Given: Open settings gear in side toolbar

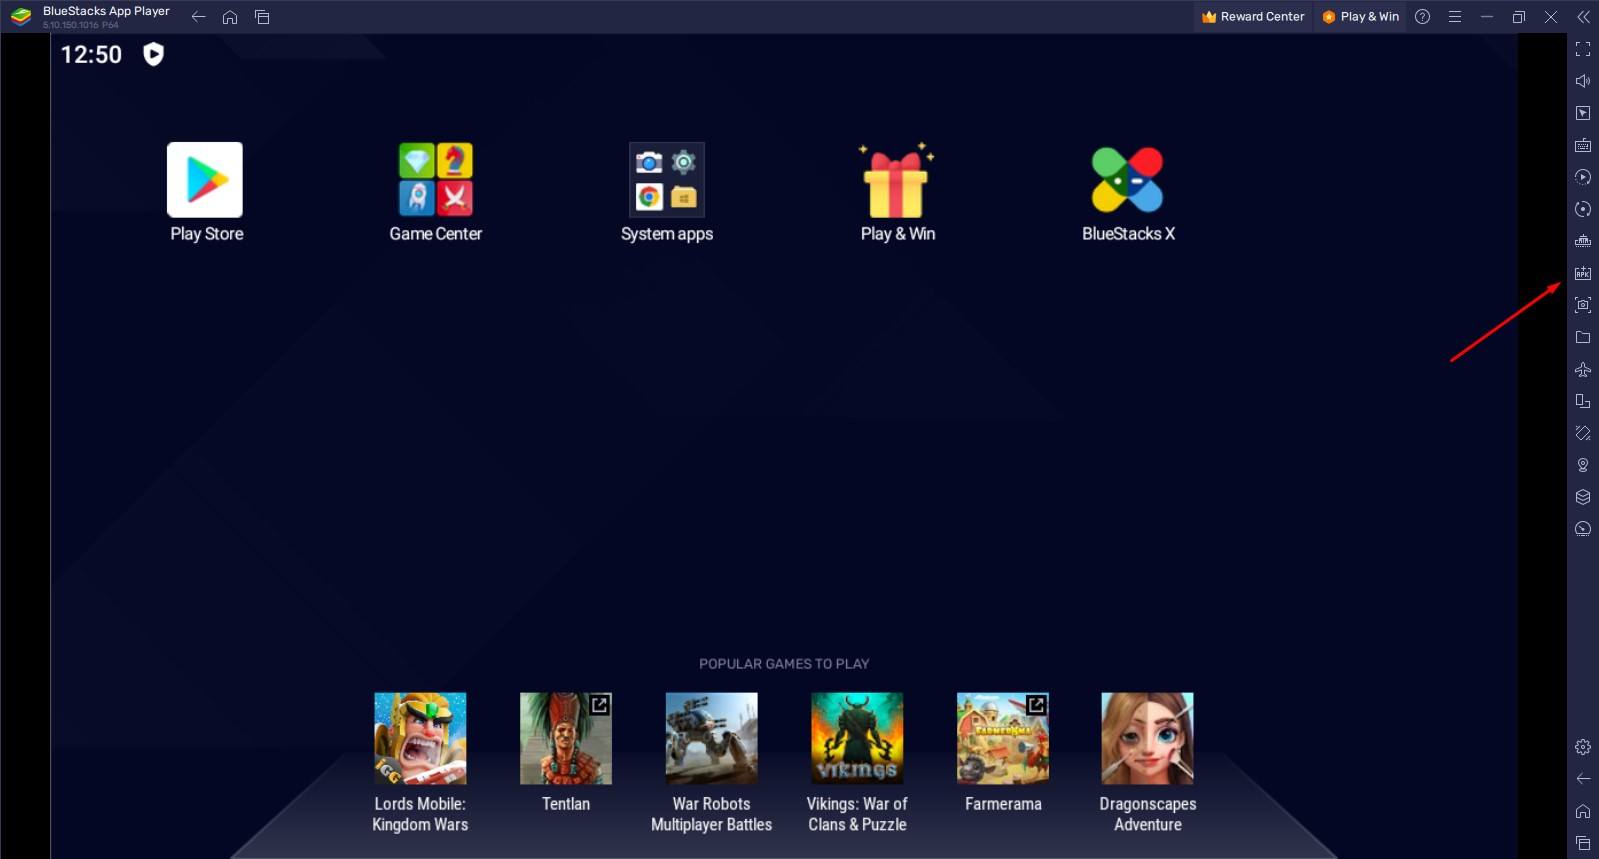Looking at the screenshot, I should pyautogui.click(x=1583, y=747).
